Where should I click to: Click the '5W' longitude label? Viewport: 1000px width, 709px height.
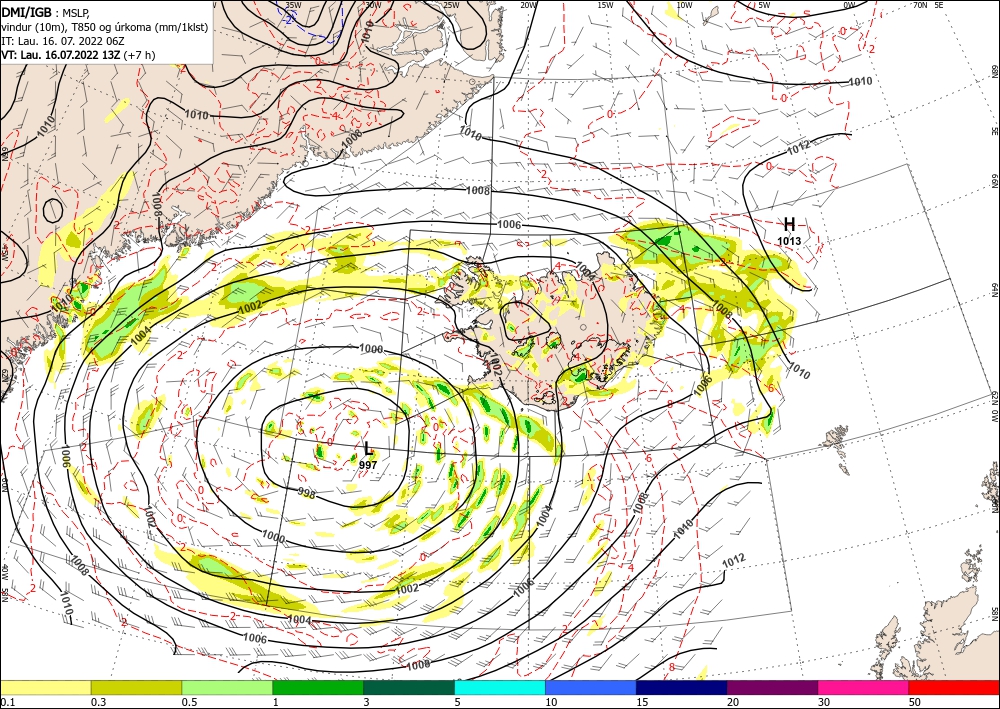click(x=764, y=5)
